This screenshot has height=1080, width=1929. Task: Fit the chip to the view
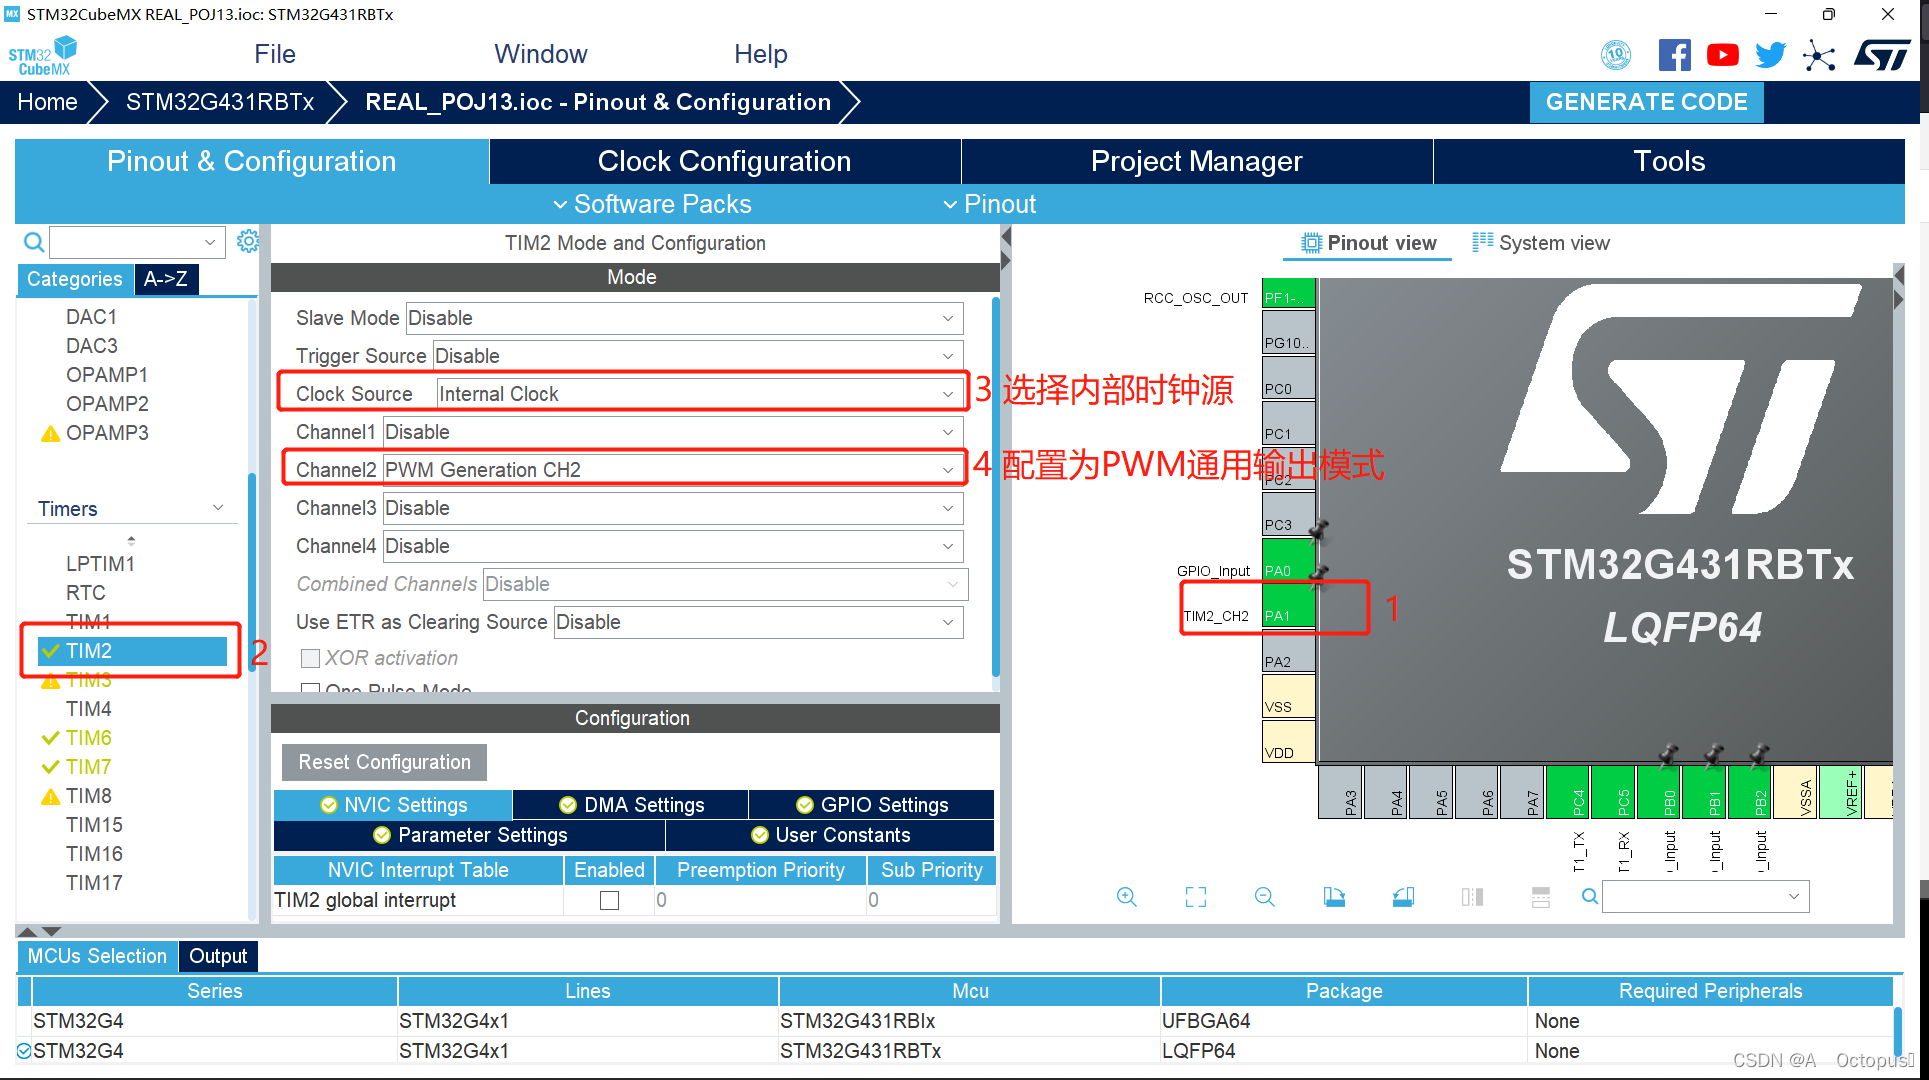[x=1196, y=897]
